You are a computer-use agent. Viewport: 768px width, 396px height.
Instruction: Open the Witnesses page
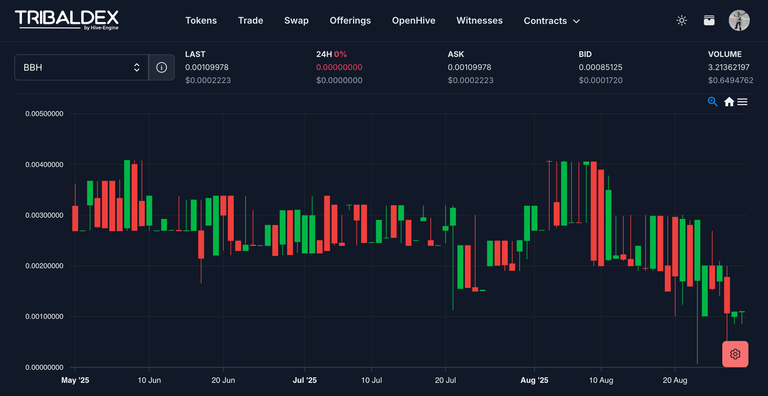tap(480, 21)
